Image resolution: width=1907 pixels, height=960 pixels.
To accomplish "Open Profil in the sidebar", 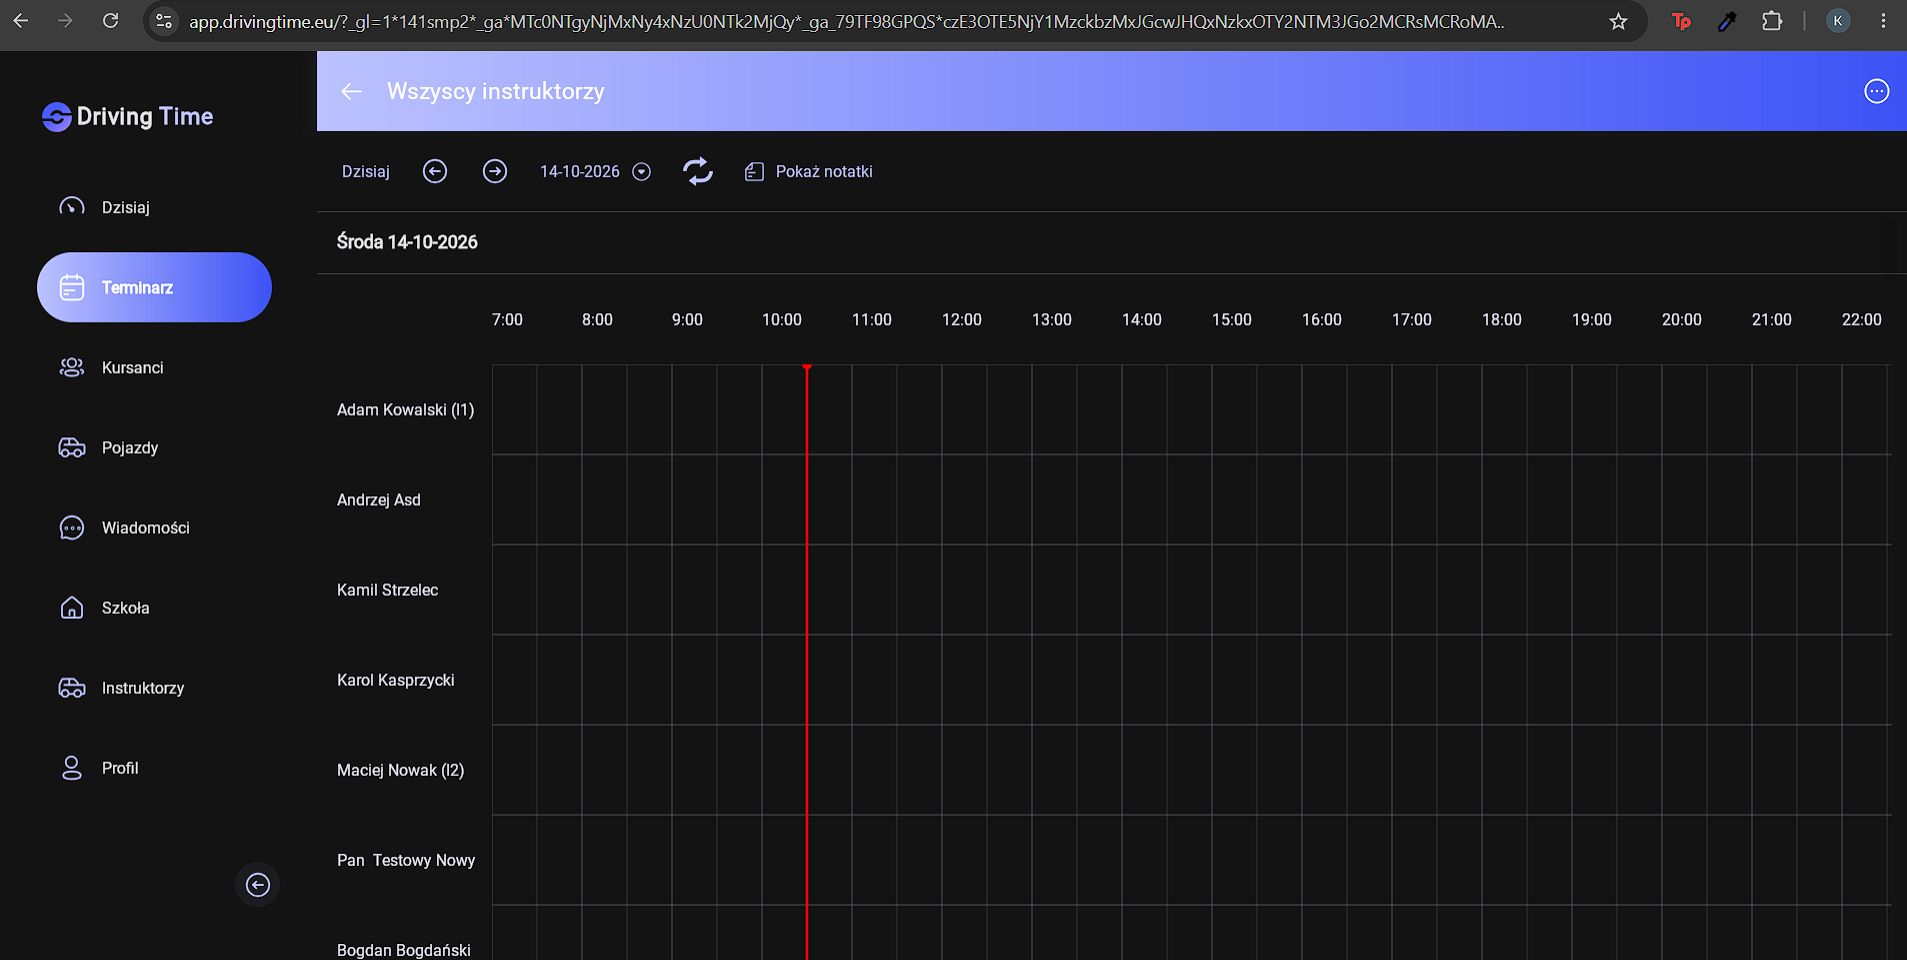I will [x=154, y=767].
